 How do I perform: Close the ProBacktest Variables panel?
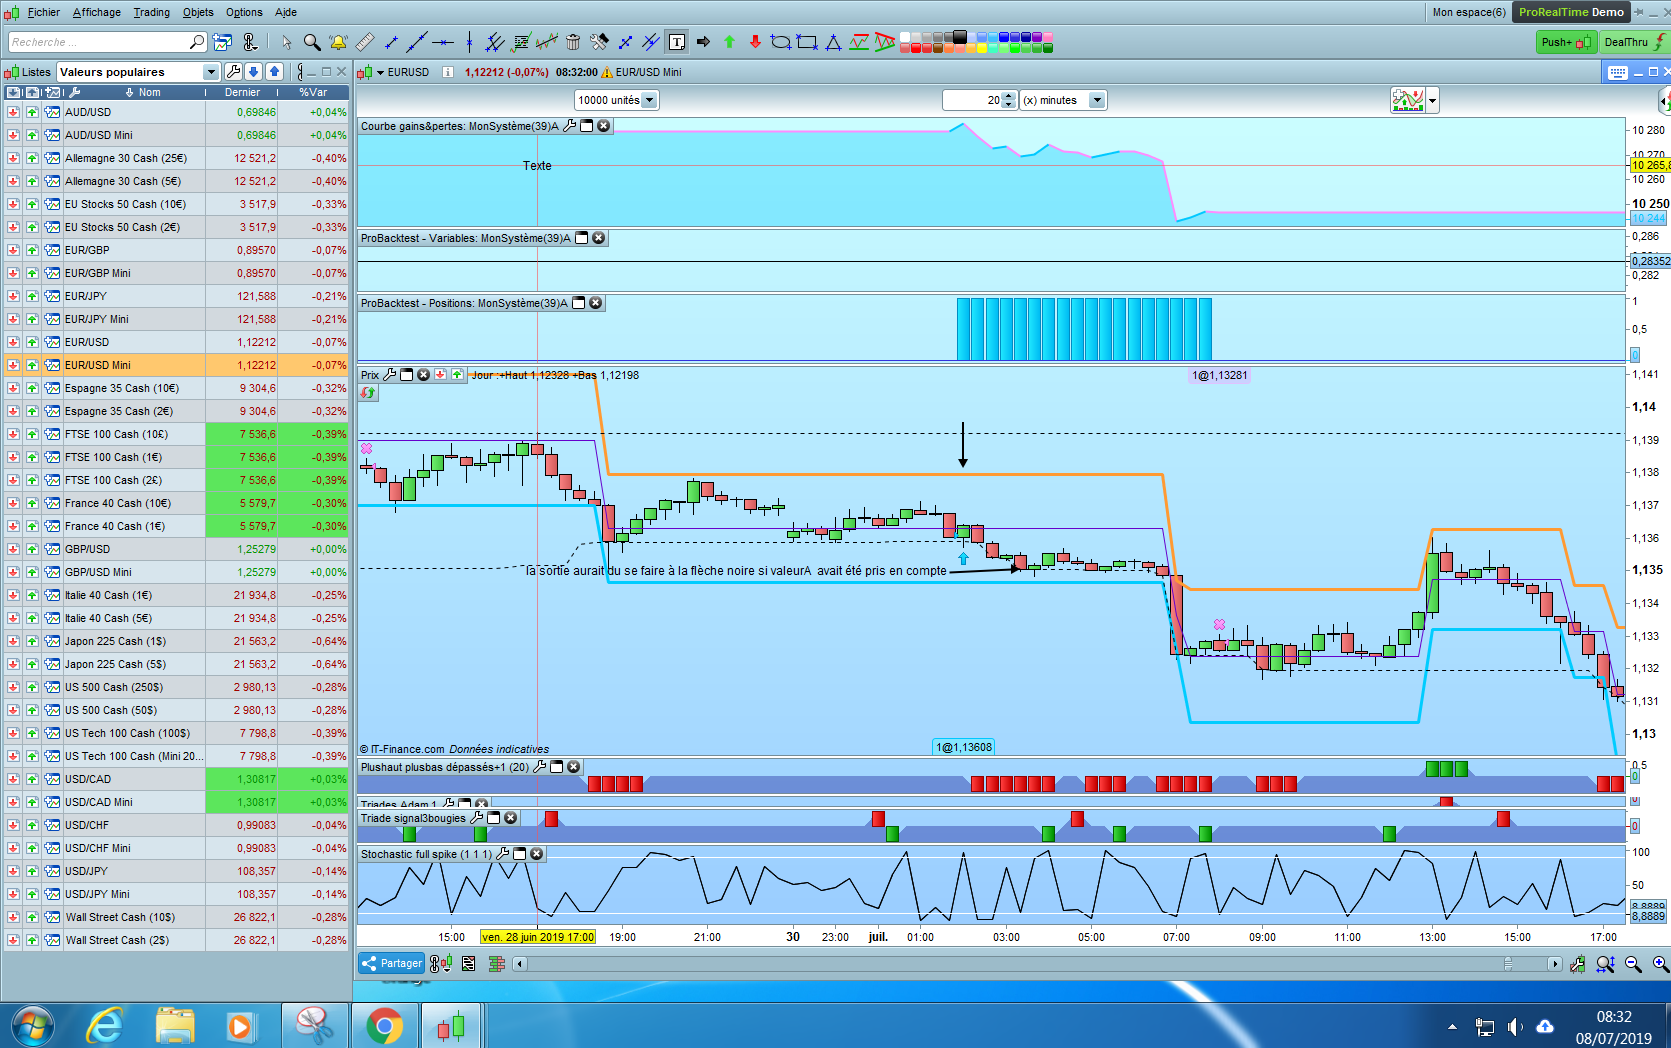598,238
